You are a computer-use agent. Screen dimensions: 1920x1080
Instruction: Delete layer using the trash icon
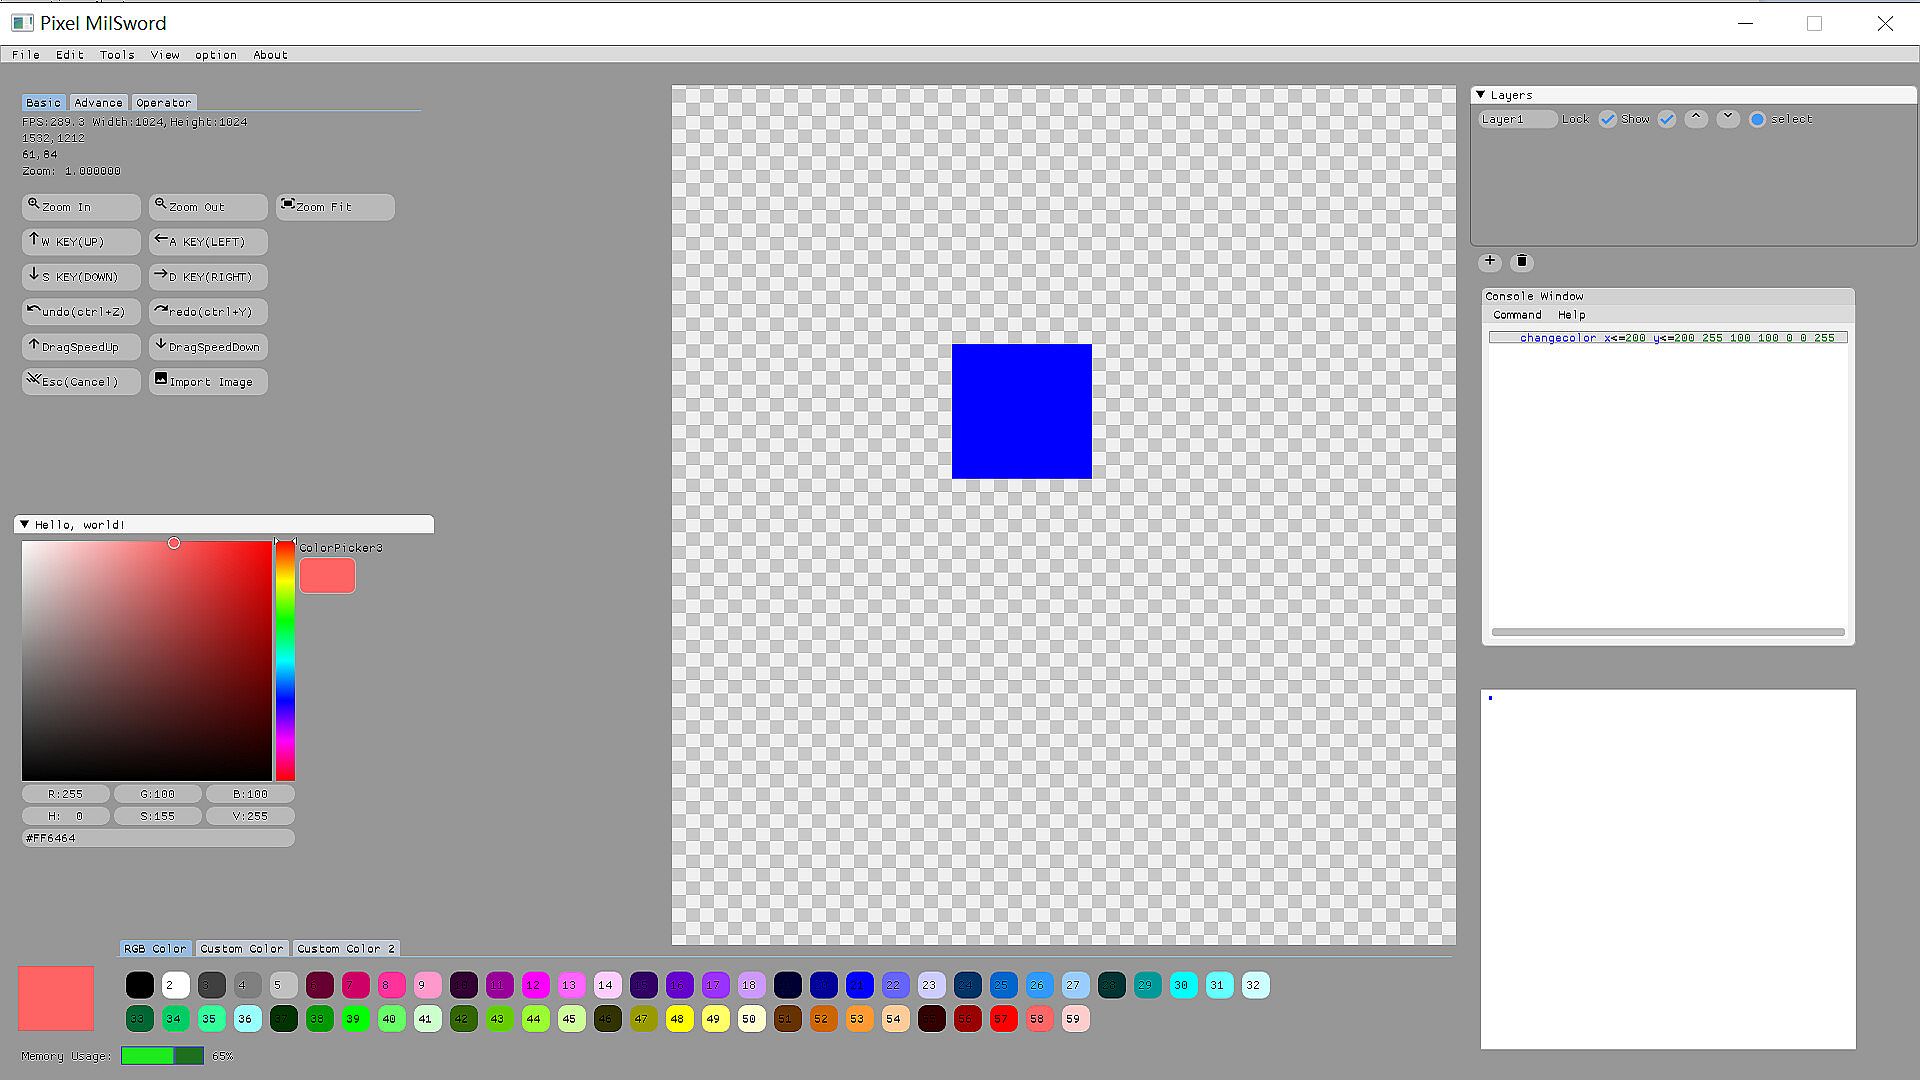click(x=1521, y=262)
